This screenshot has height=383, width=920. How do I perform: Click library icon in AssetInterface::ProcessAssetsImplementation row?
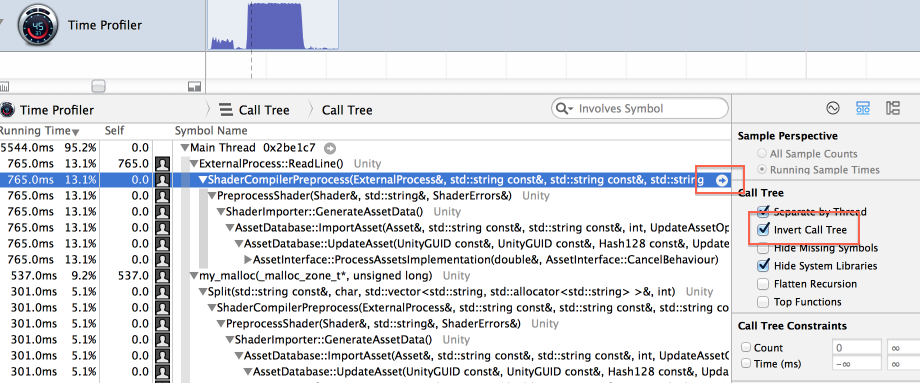[x=162, y=259]
